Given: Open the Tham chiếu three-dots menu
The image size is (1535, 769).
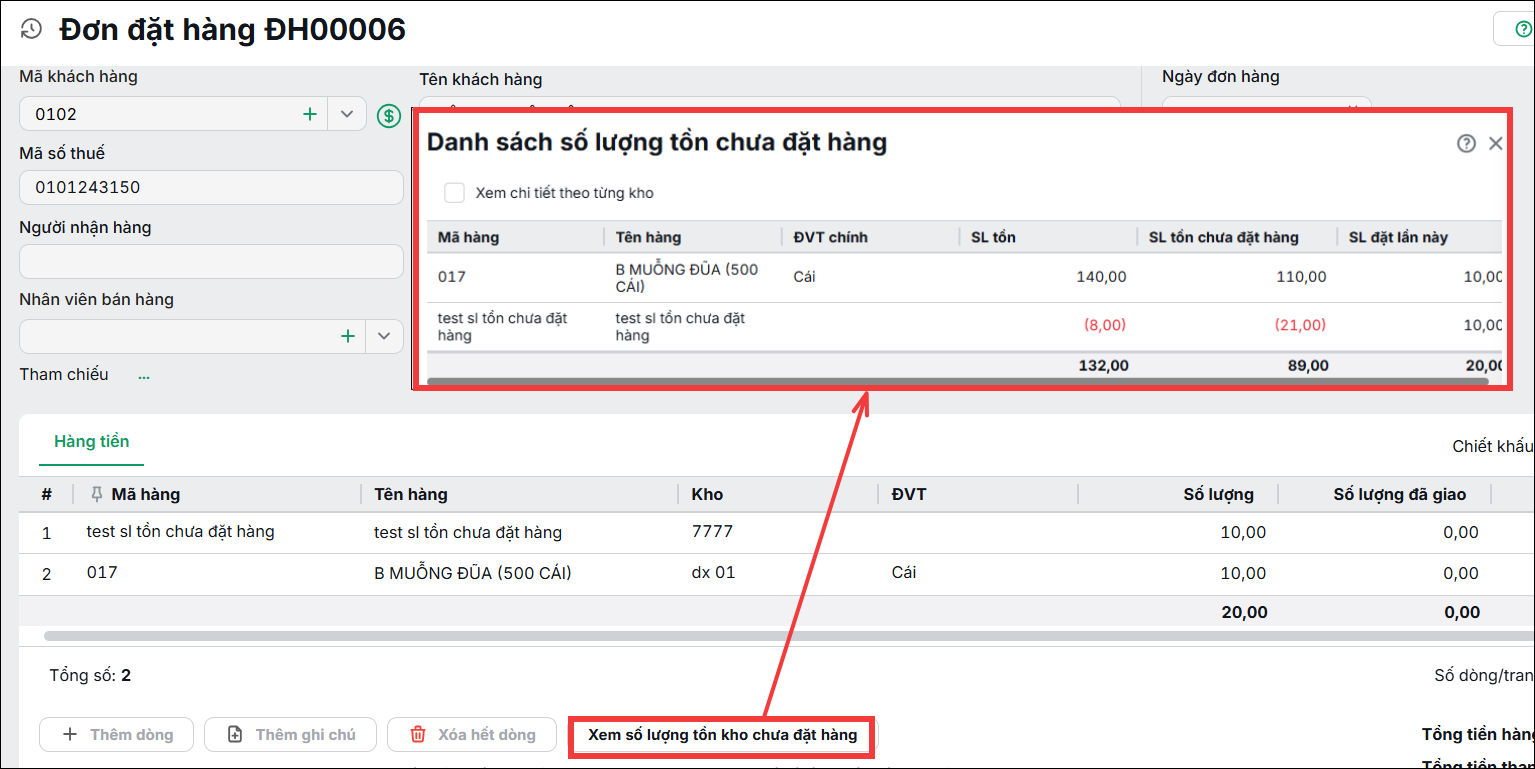Looking at the screenshot, I should (144, 376).
